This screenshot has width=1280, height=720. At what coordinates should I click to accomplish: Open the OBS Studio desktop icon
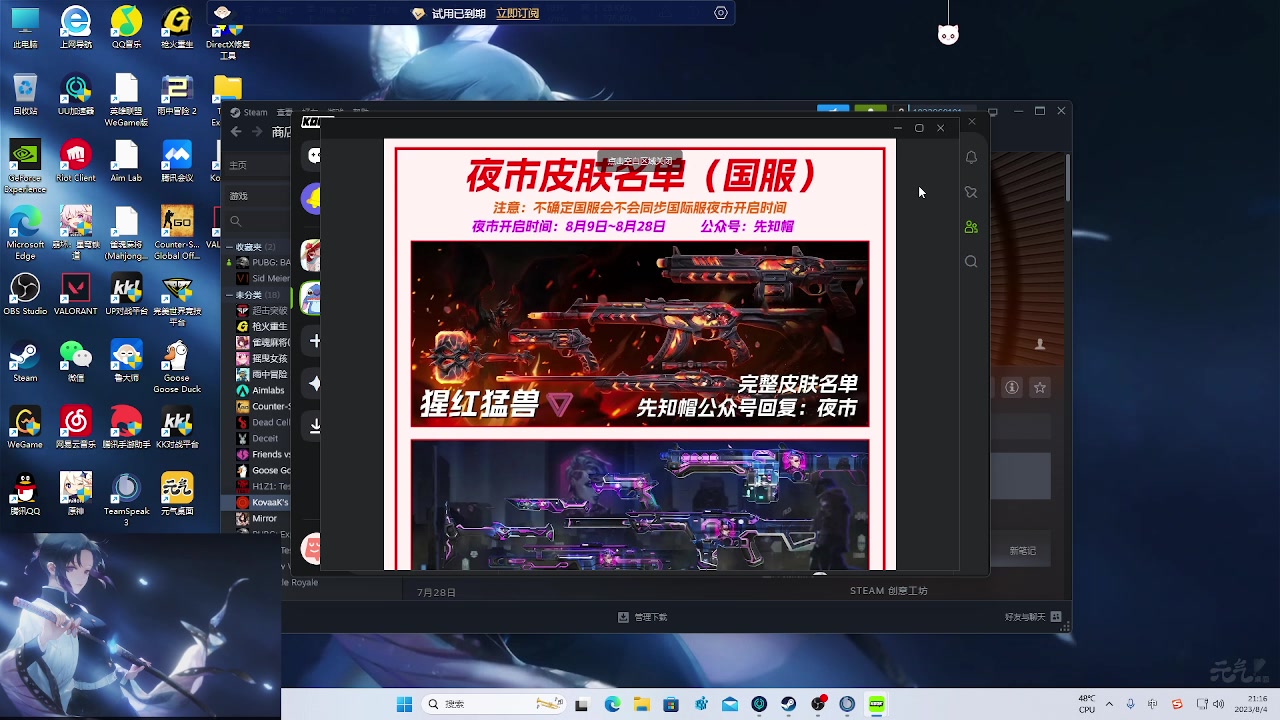point(25,294)
